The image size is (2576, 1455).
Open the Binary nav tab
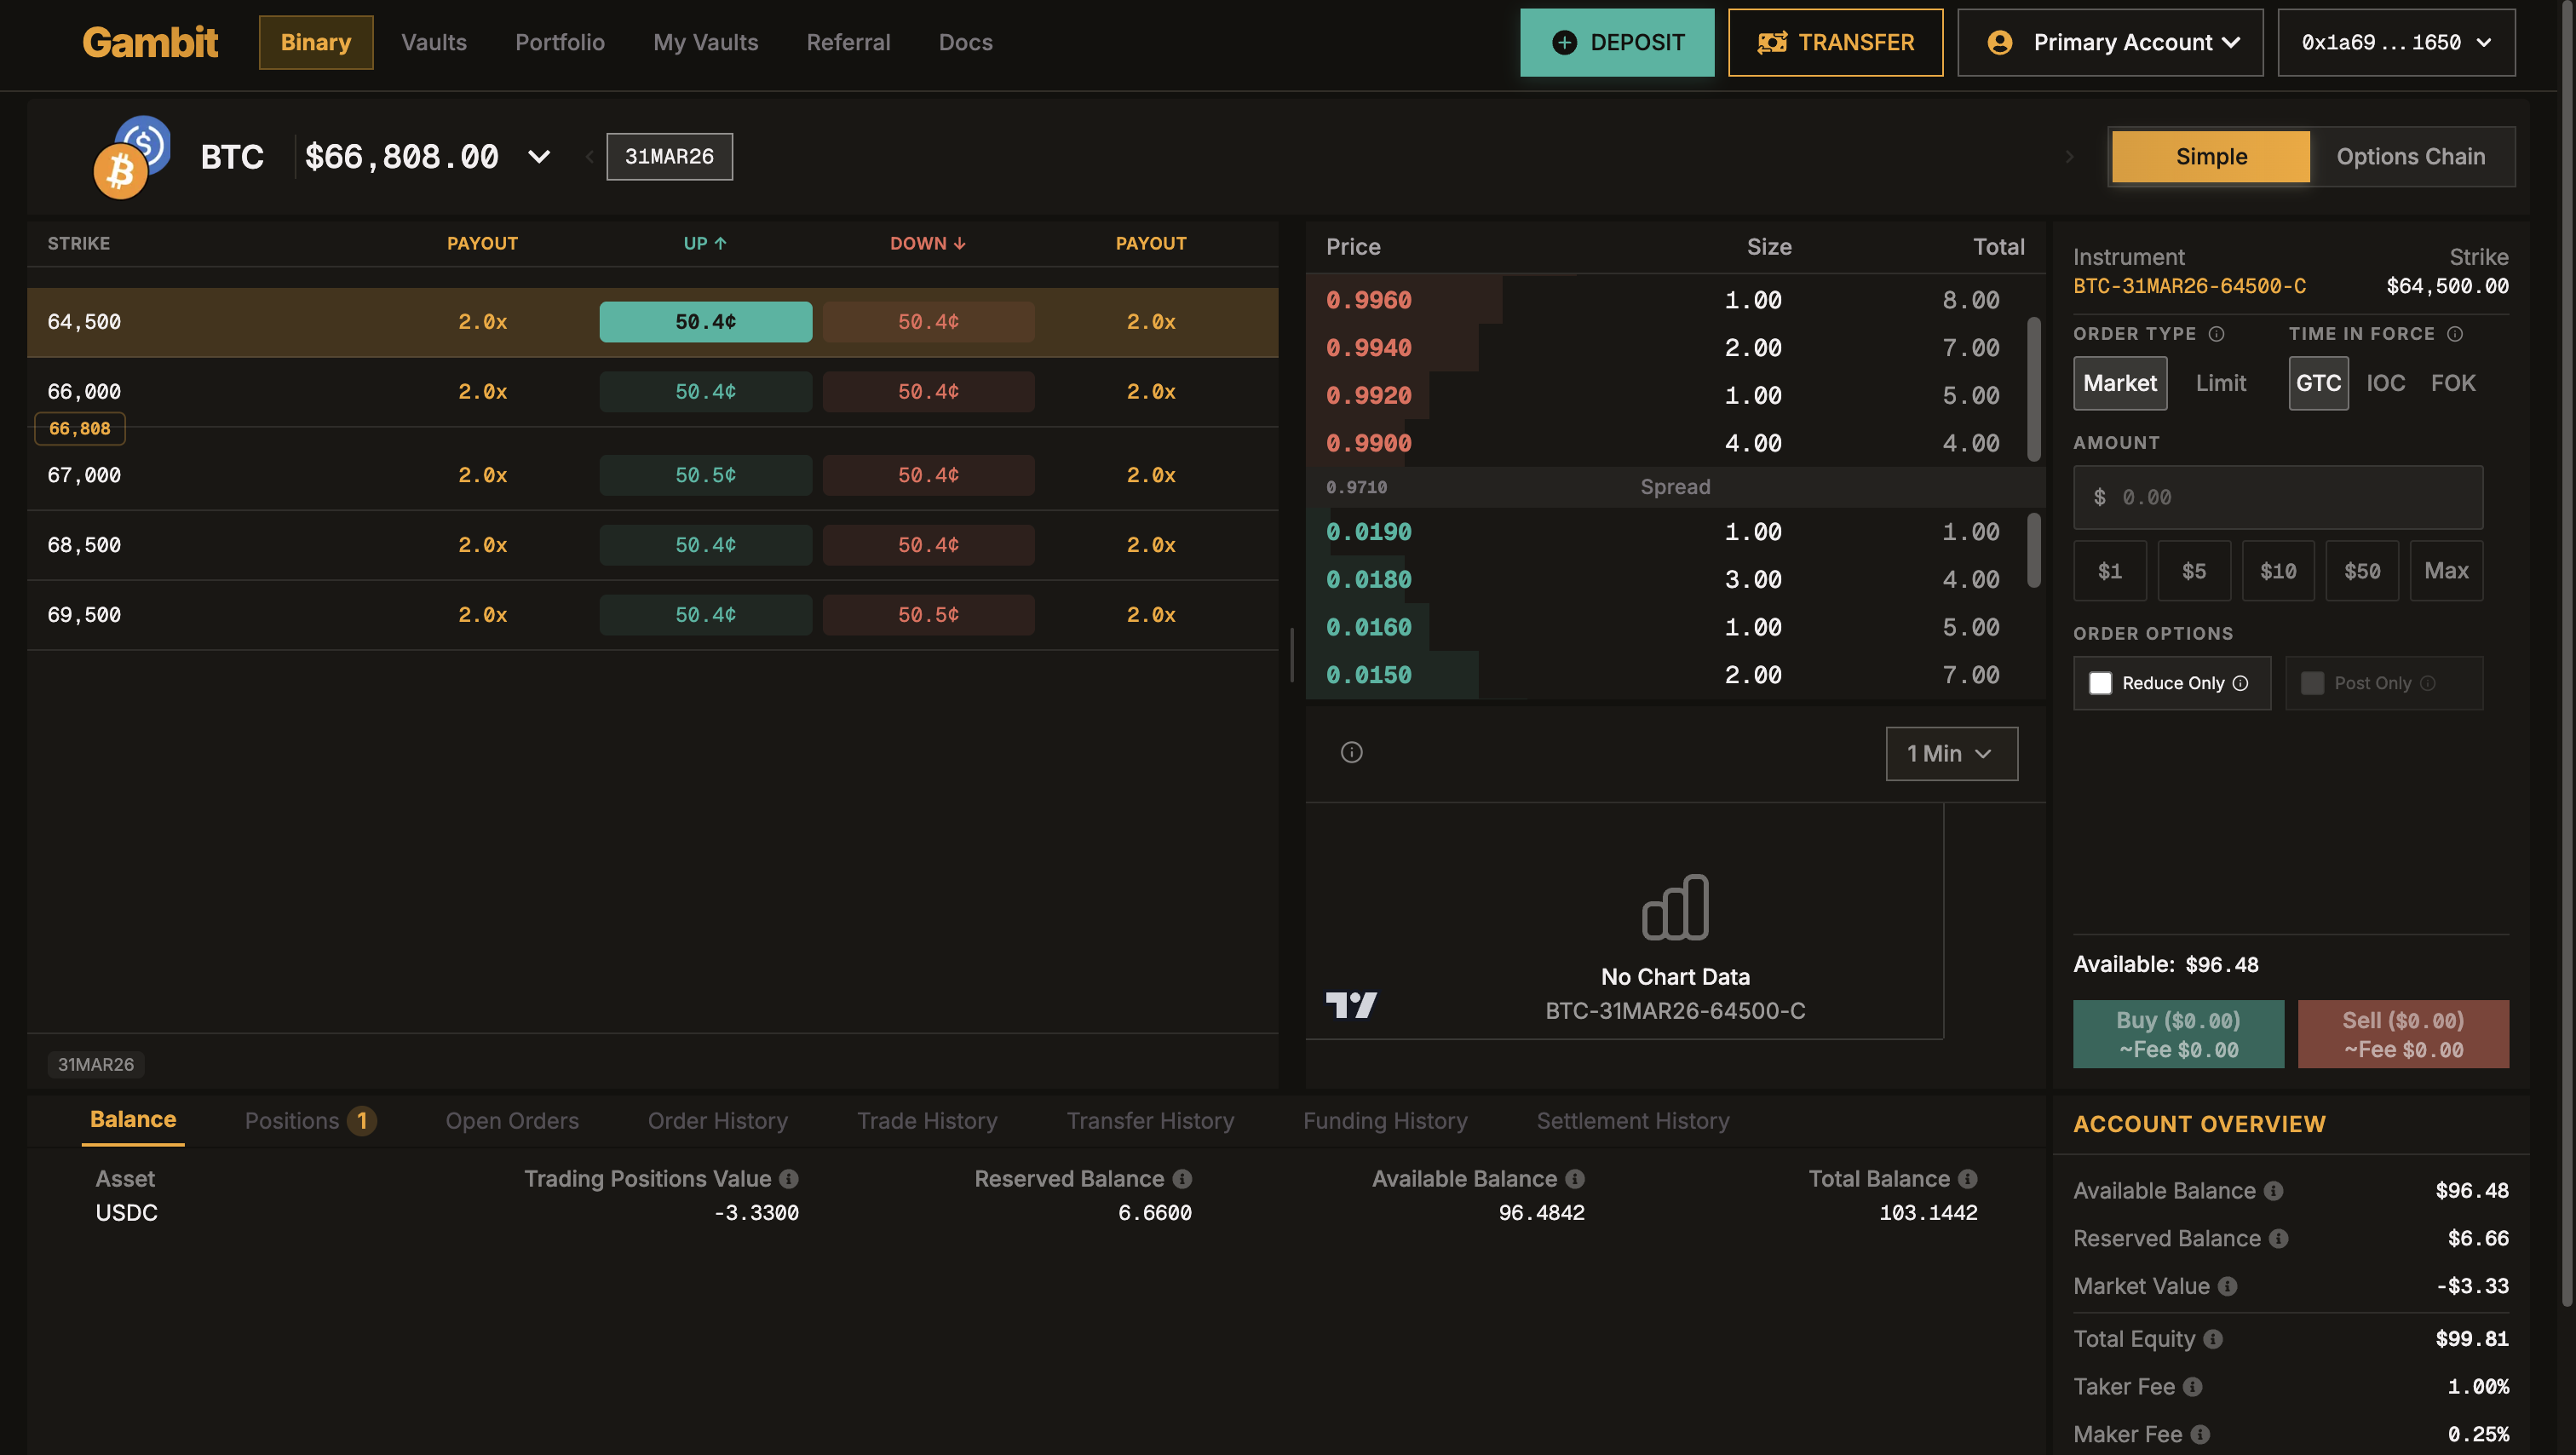[316, 42]
